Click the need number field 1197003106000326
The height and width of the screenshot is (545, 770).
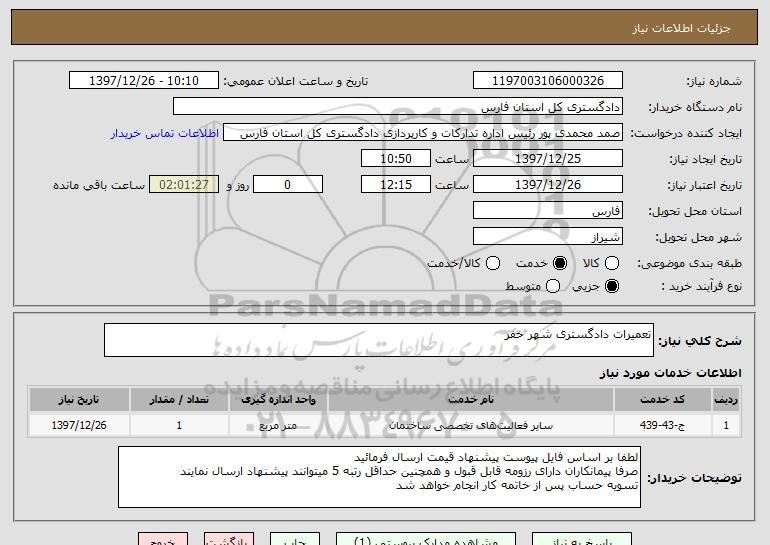548,81
